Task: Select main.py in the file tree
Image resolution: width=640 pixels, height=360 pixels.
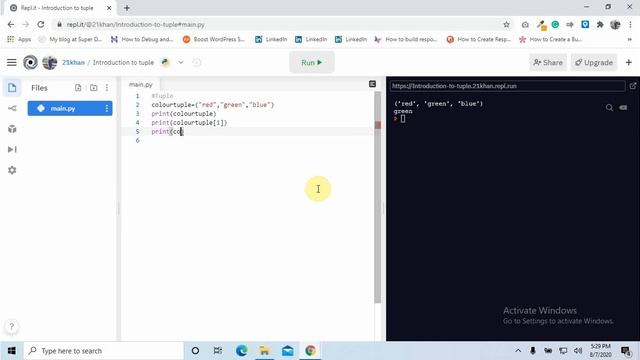Action: click(x=70, y=109)
